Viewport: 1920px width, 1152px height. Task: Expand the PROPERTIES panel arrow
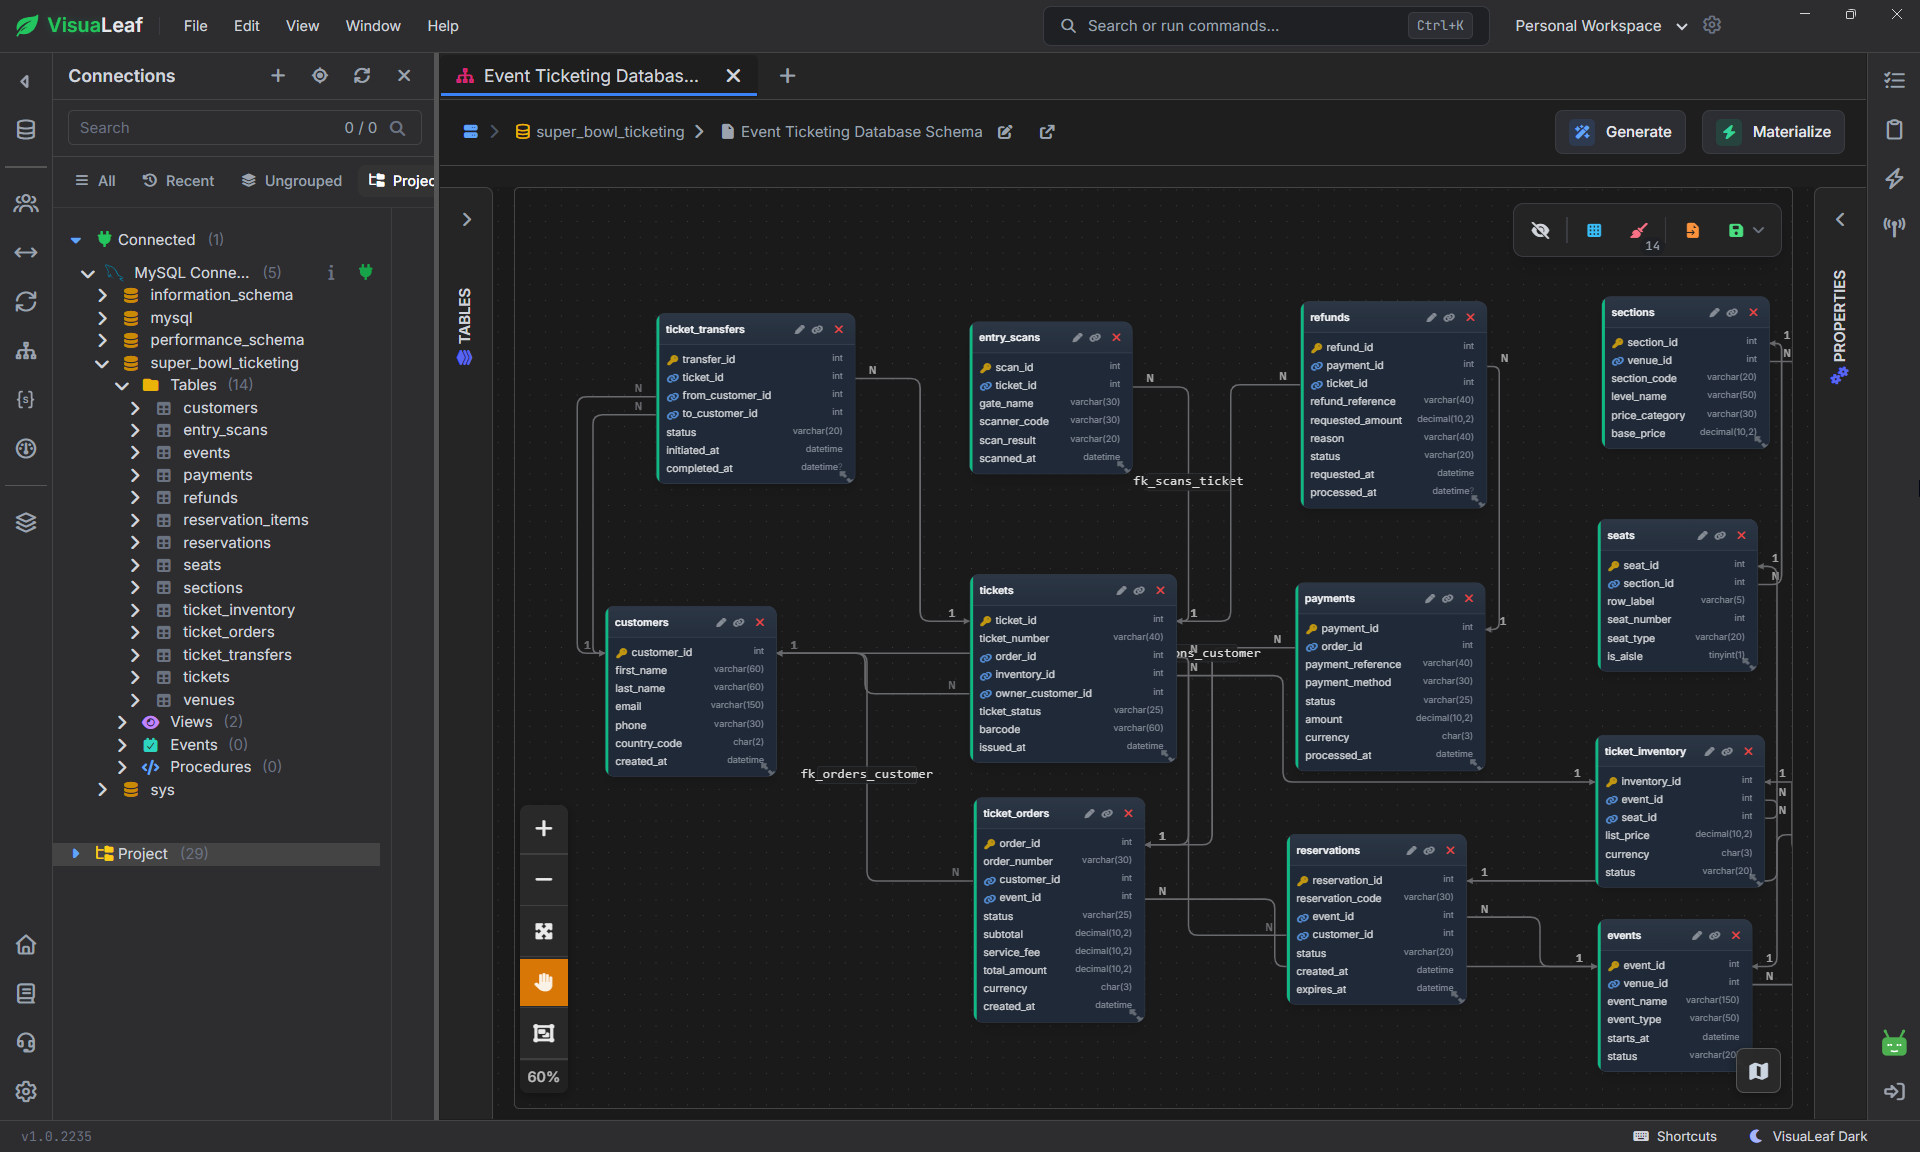coord(1840,220)
